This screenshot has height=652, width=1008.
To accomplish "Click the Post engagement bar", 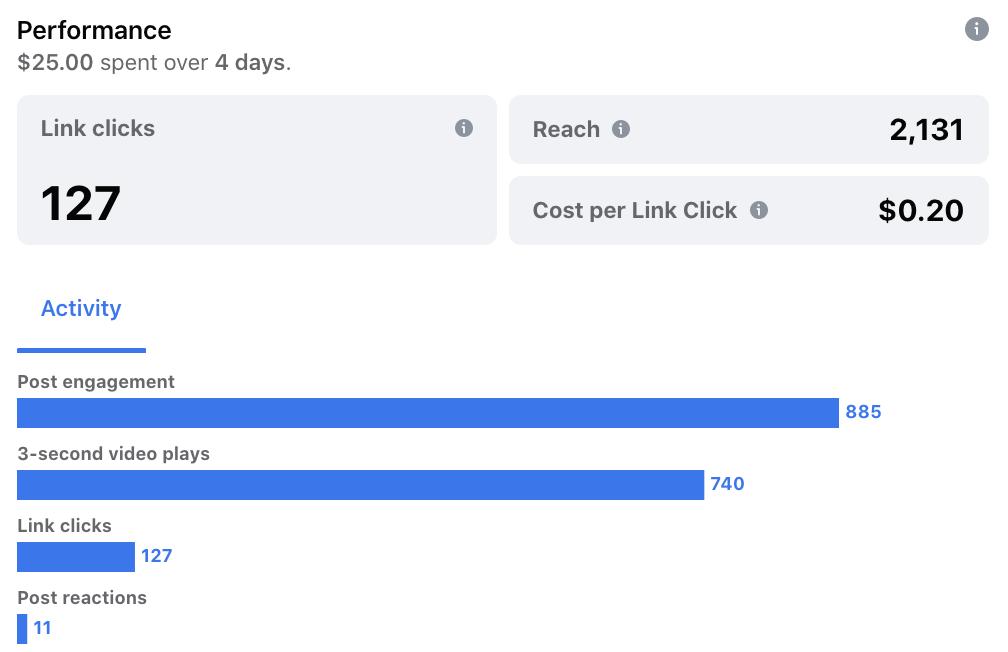I will 428,413.
